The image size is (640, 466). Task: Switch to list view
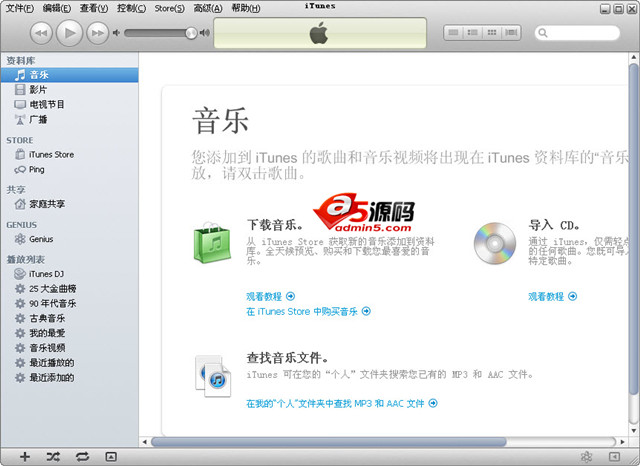coord(453,33)
